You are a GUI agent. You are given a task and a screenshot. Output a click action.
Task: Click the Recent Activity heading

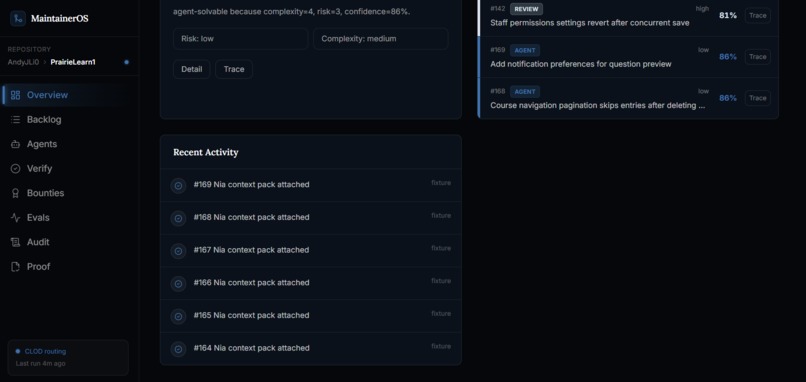point(206,152)
